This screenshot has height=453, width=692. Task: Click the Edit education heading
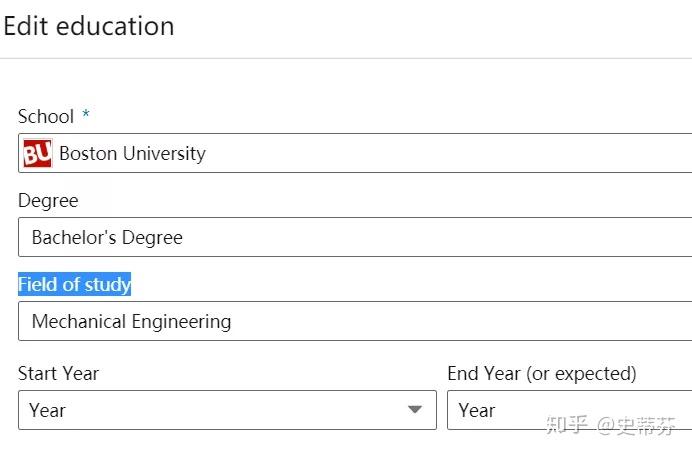[x=89, y=26]
